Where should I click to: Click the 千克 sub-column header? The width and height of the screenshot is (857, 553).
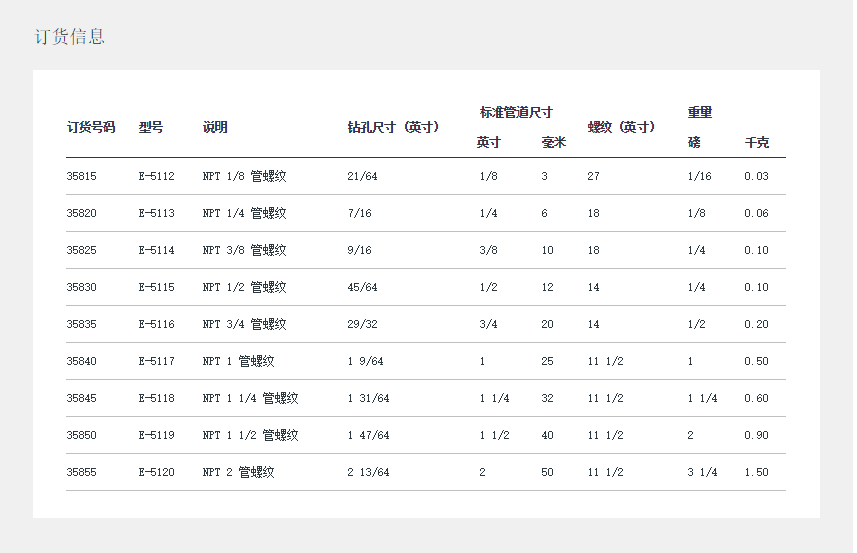tap(757, 143)
